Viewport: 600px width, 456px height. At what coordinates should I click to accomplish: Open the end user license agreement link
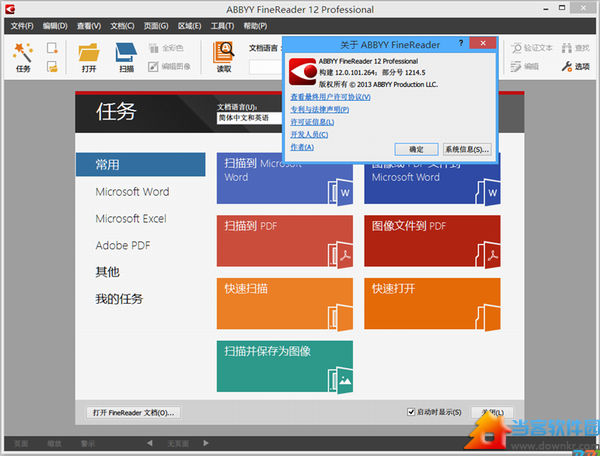coord(330,97)
